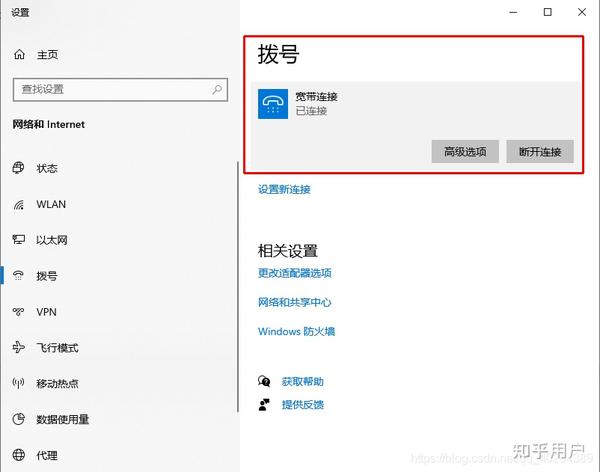The width and height of the screenshot is (600, 472).
Task: Select the 宽带连接 connection name
Action: click(316, 96)
